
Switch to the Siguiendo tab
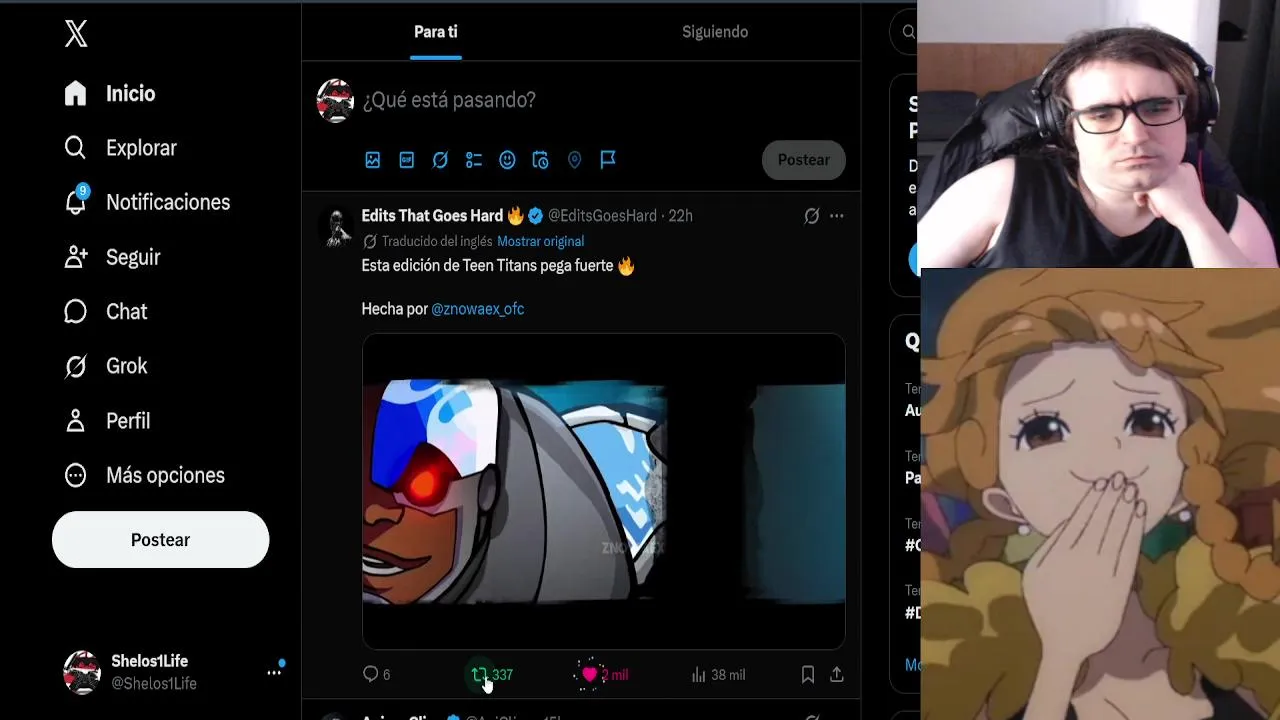pos(715,32)
